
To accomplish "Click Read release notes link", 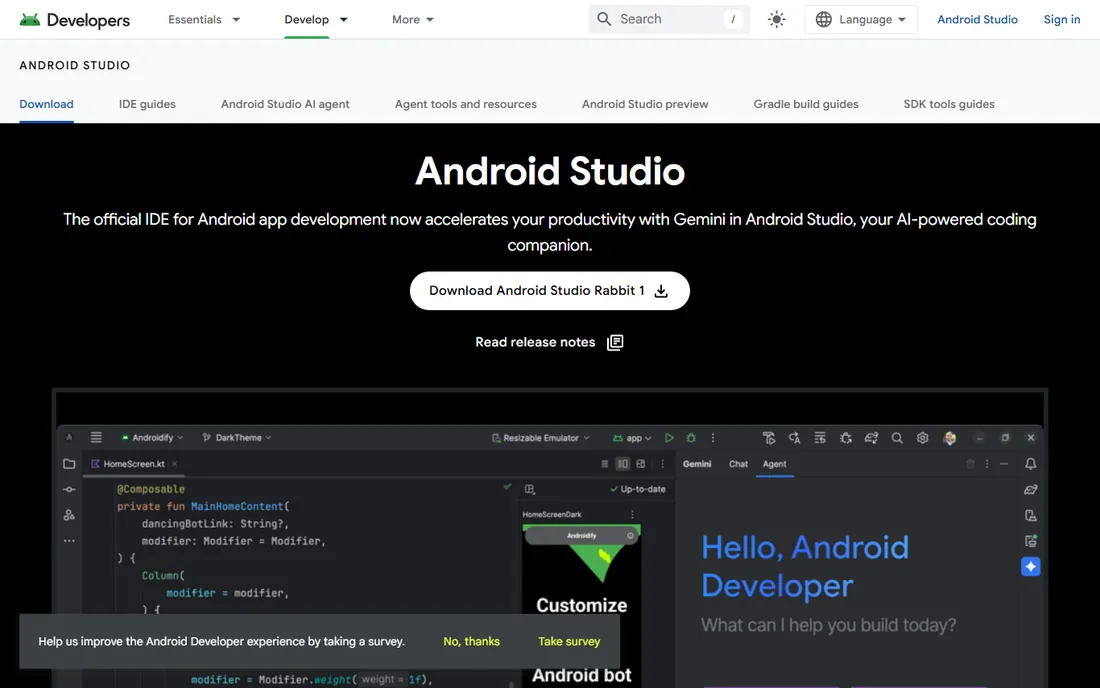I will pyautogui.click(x=535, y=342).
